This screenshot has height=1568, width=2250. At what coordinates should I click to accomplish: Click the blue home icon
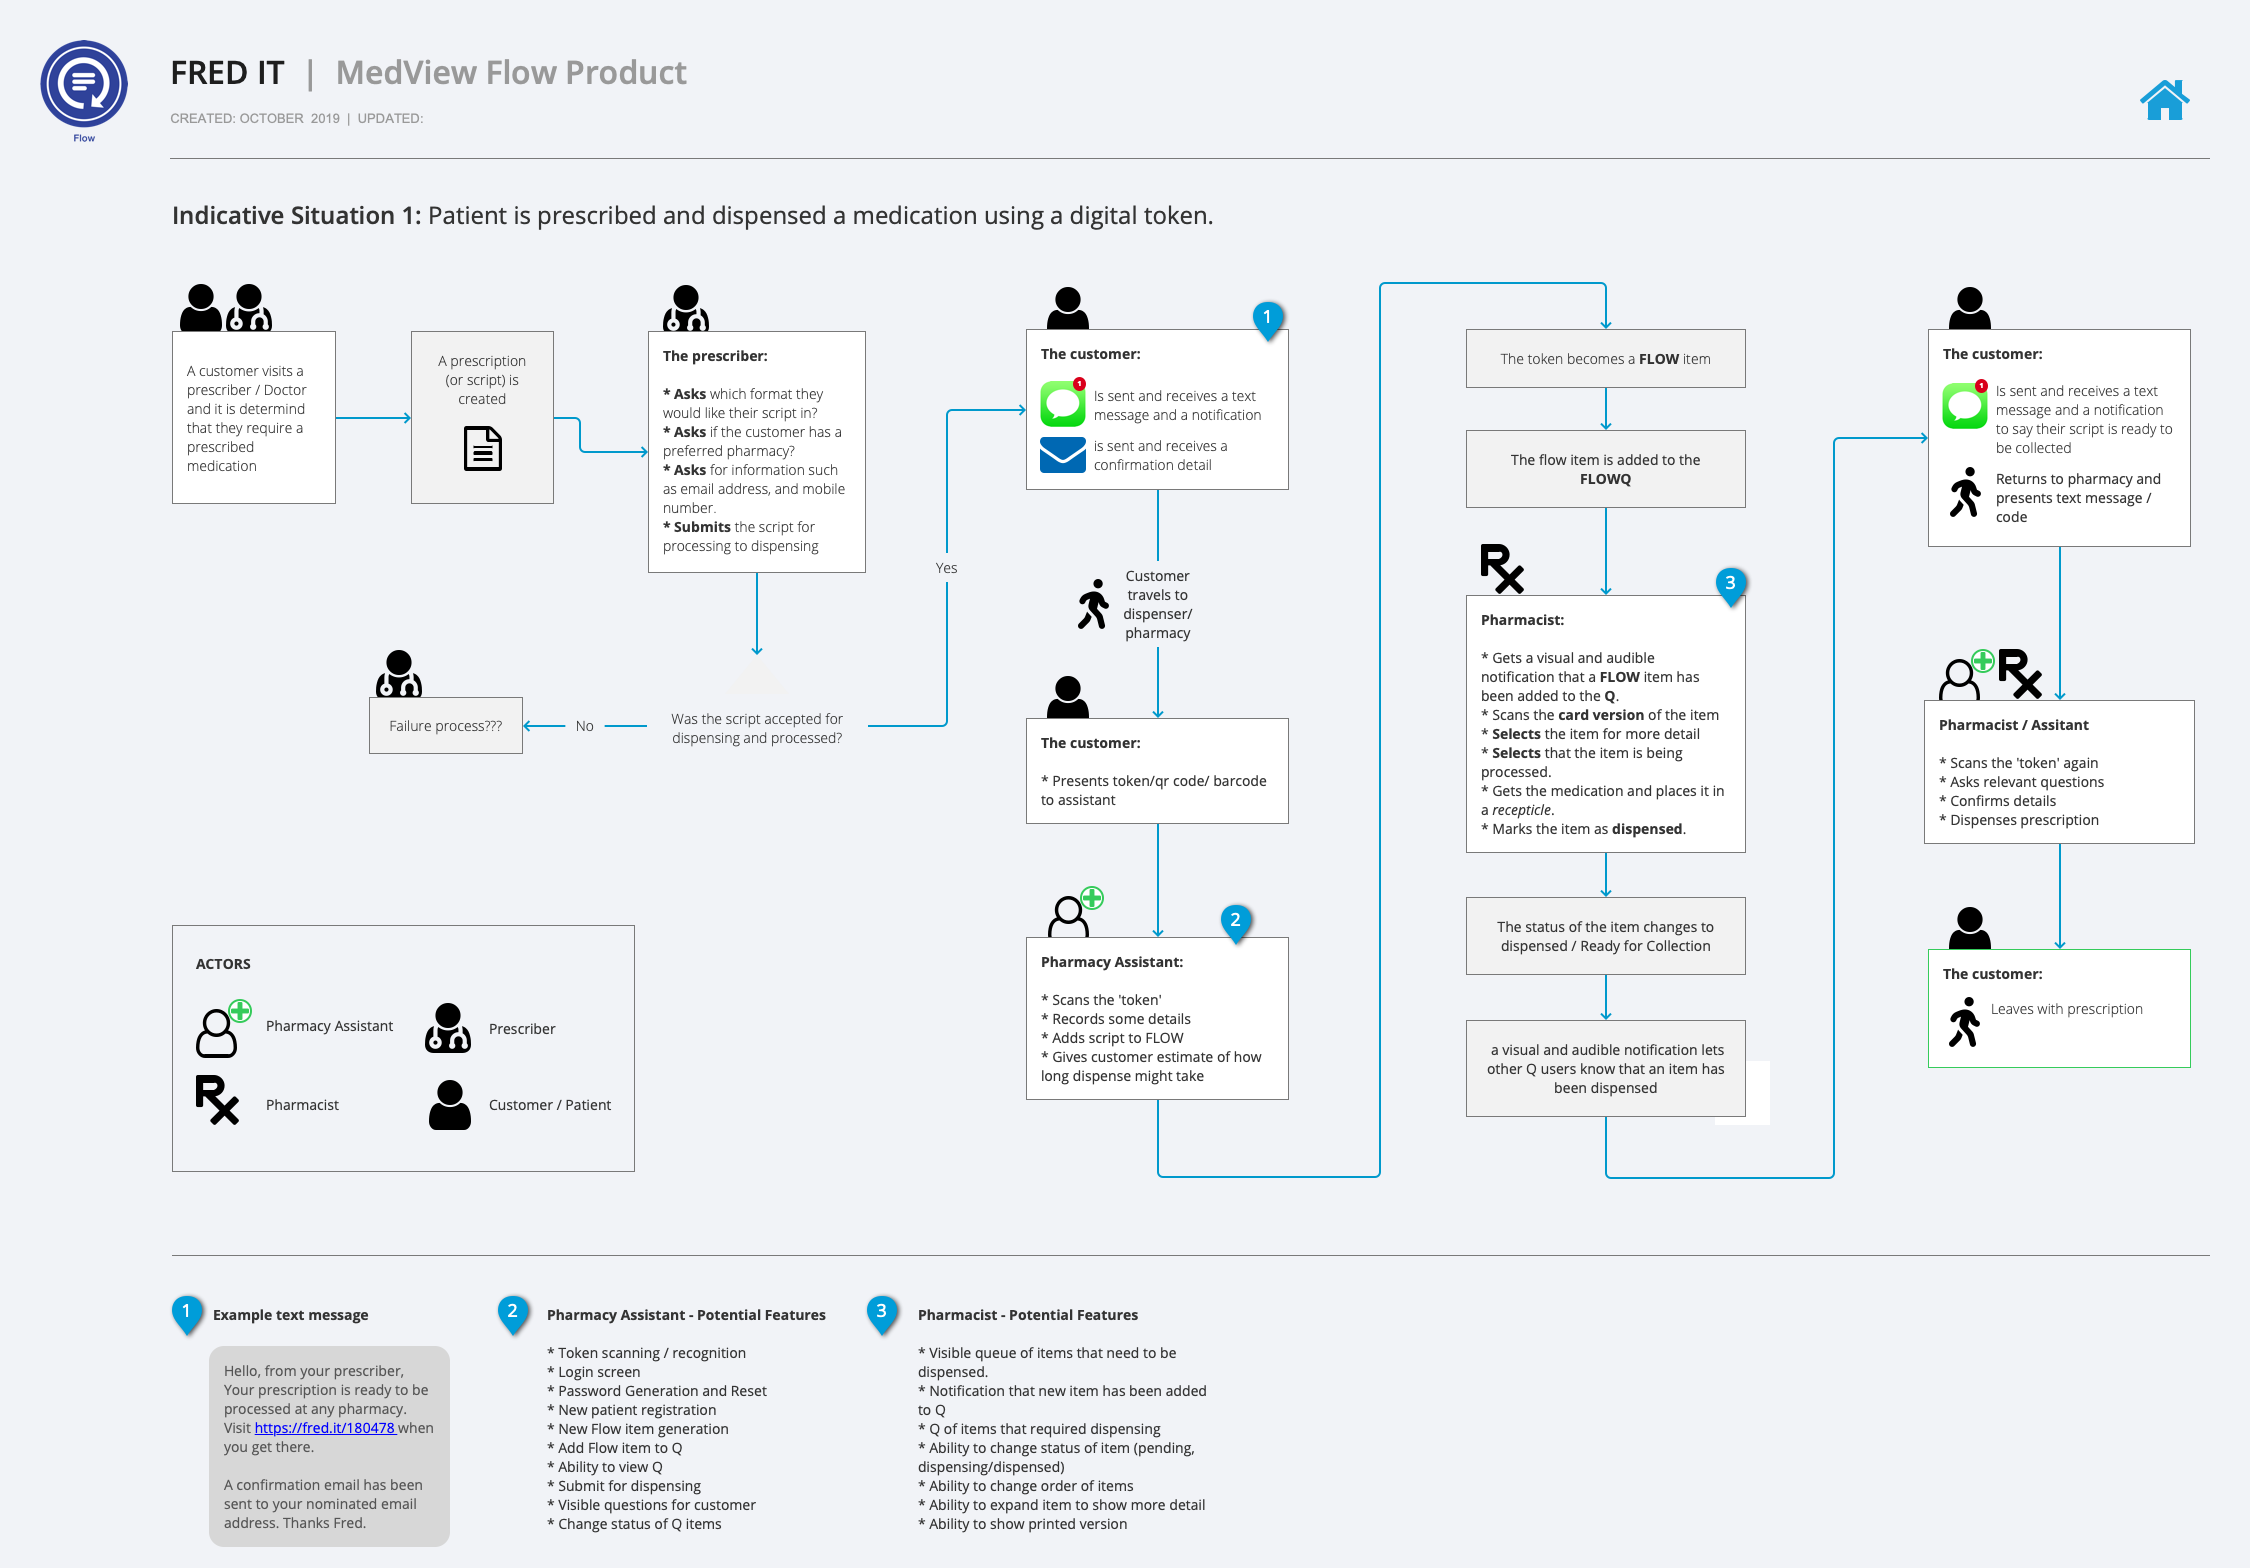click(2164, 100)
